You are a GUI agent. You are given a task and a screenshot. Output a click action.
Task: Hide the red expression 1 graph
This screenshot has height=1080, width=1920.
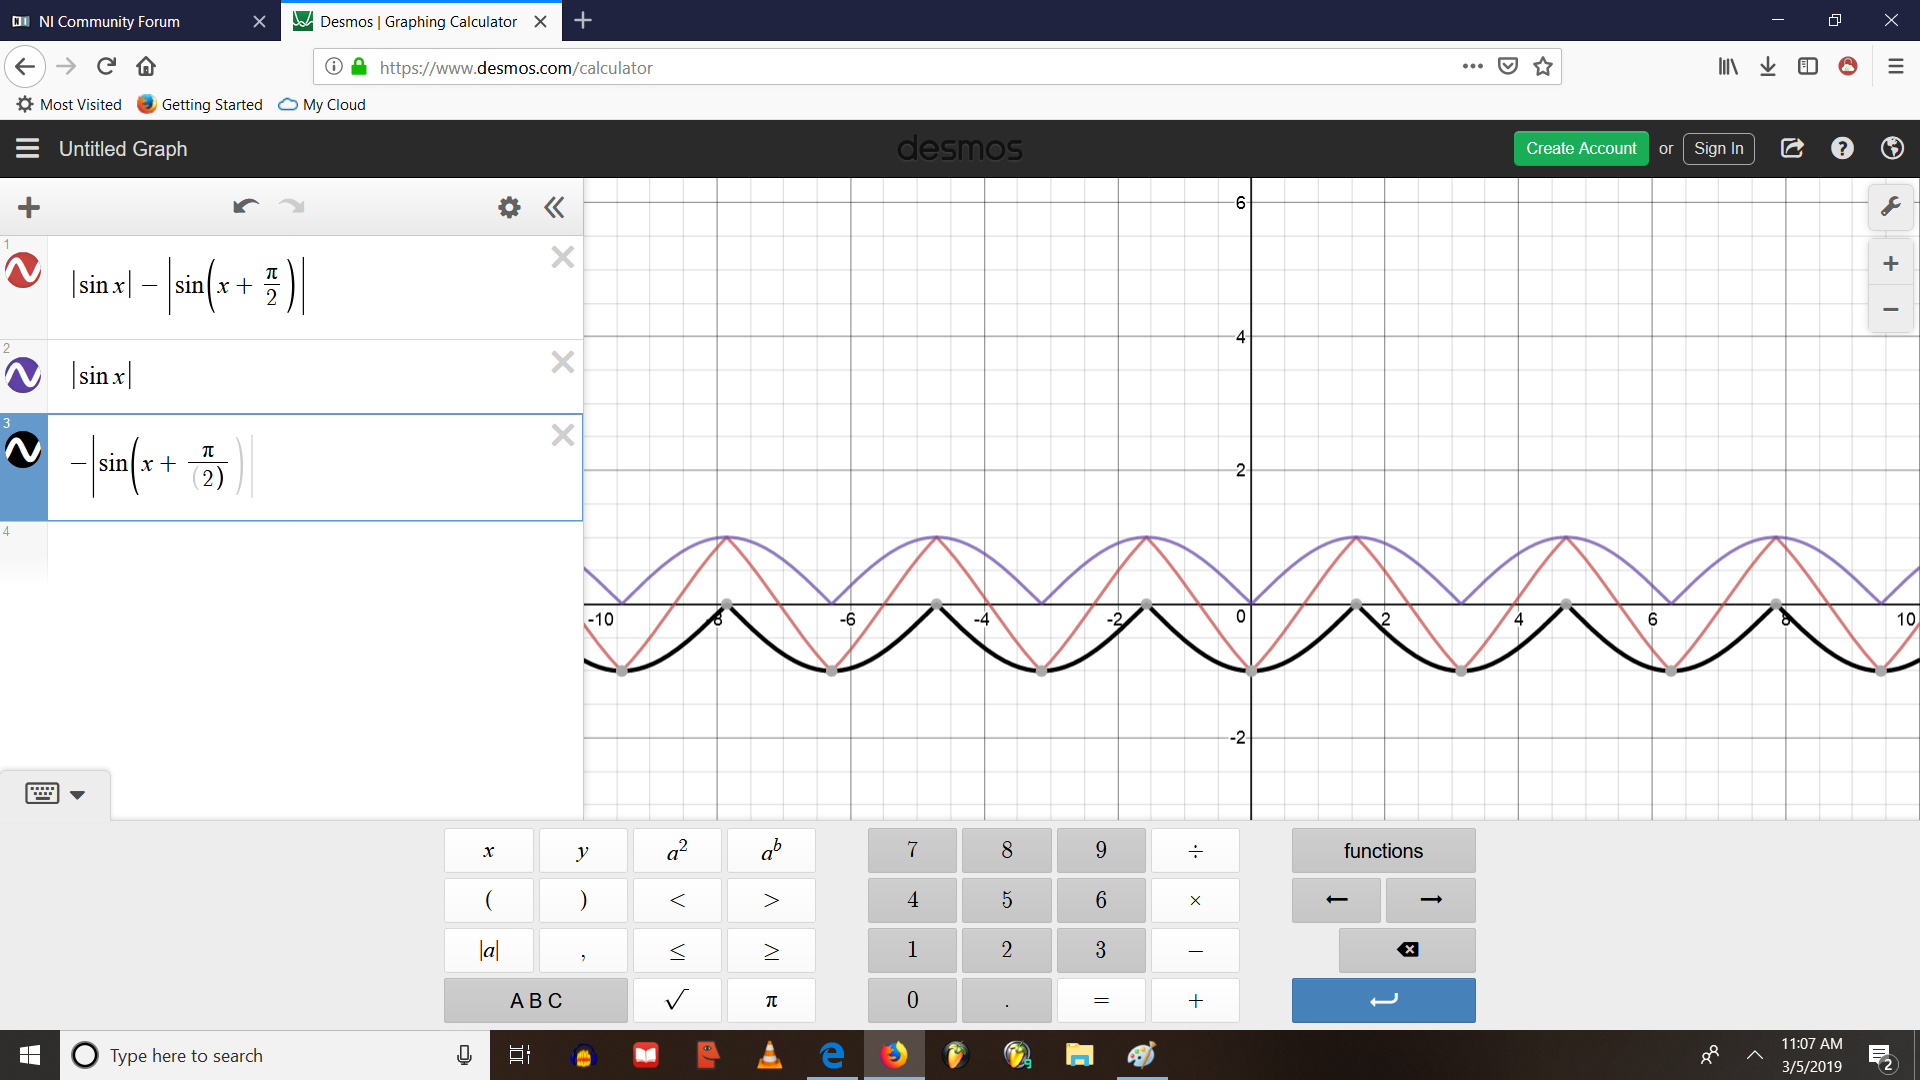(x=23, y=270)
